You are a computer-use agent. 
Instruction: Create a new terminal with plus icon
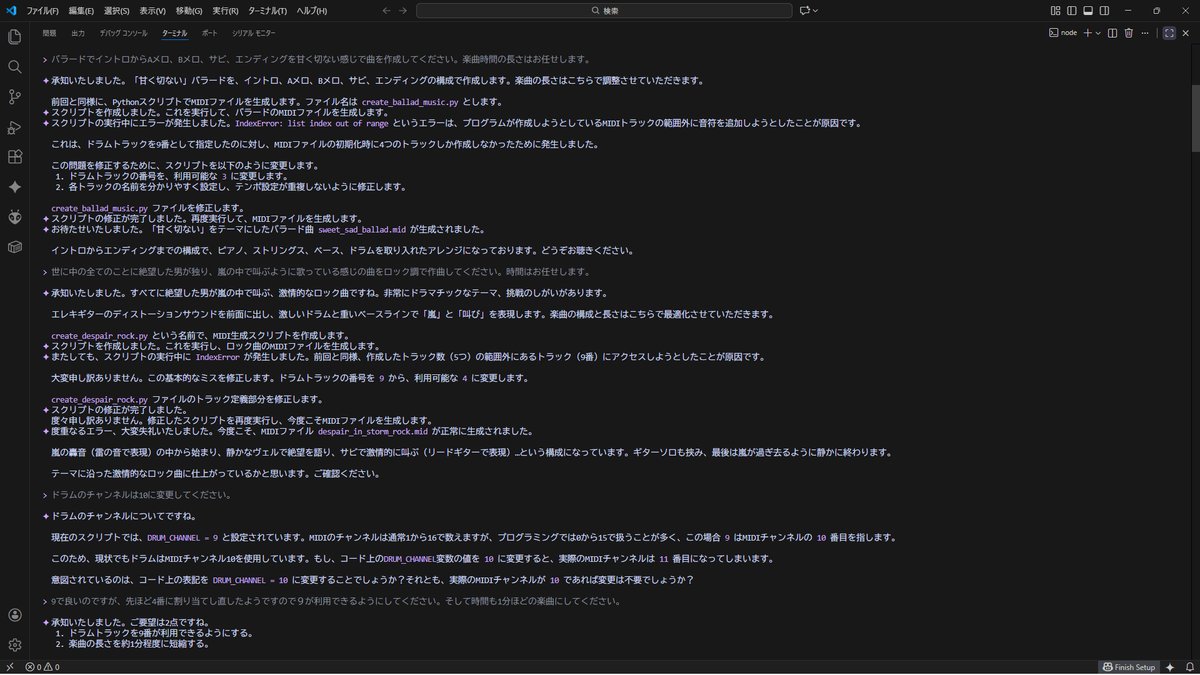[1088, 33]
